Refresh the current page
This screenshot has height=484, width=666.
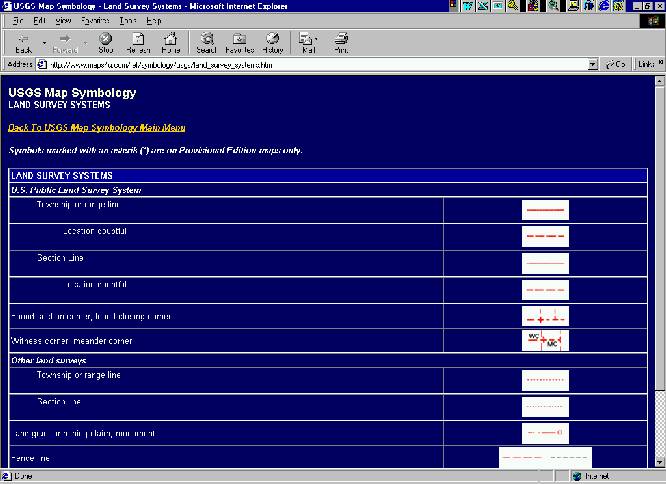coord(138,42)
